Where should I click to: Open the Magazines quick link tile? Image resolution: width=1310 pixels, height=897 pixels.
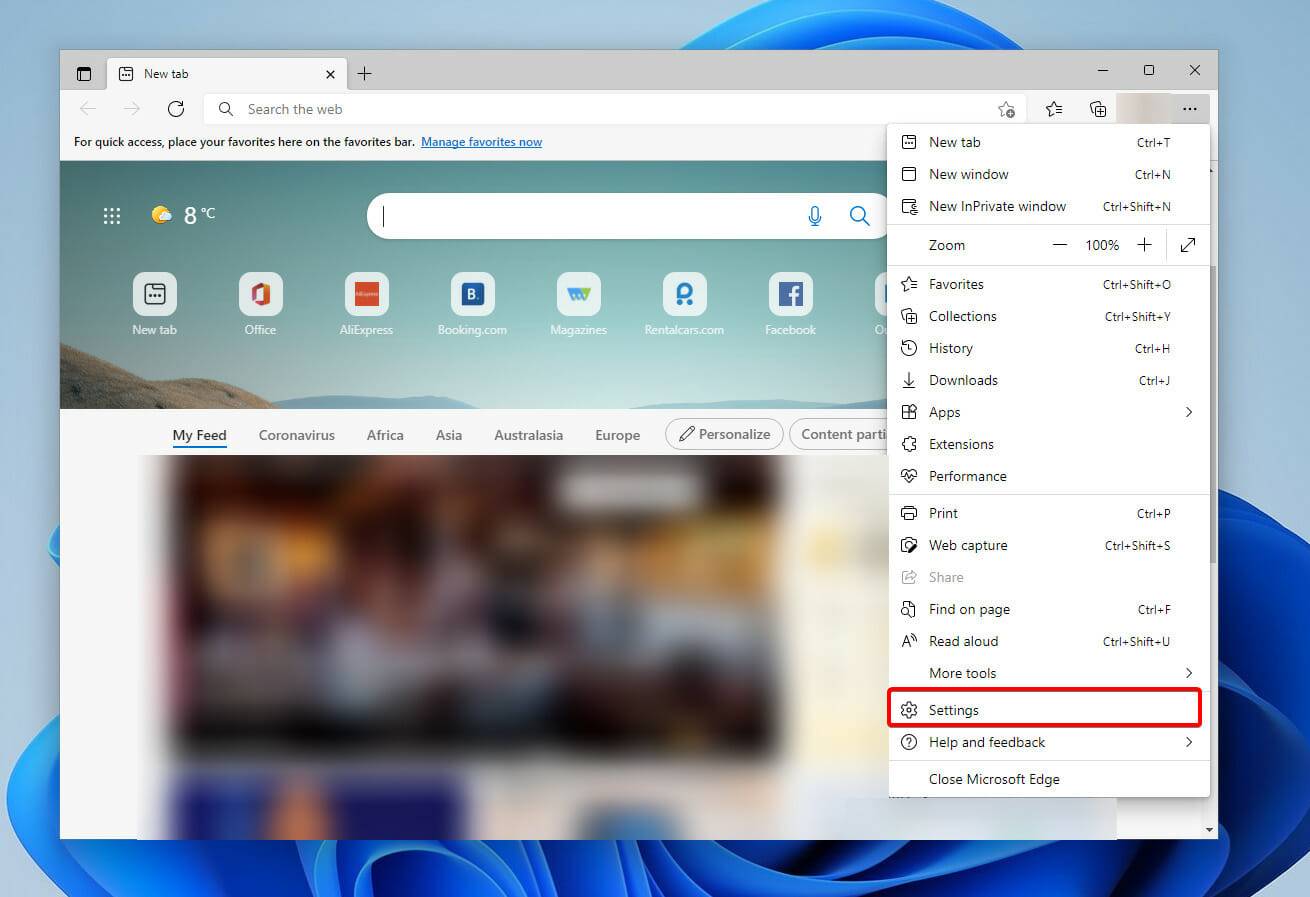pyautogui.click(x=578, y=304)
